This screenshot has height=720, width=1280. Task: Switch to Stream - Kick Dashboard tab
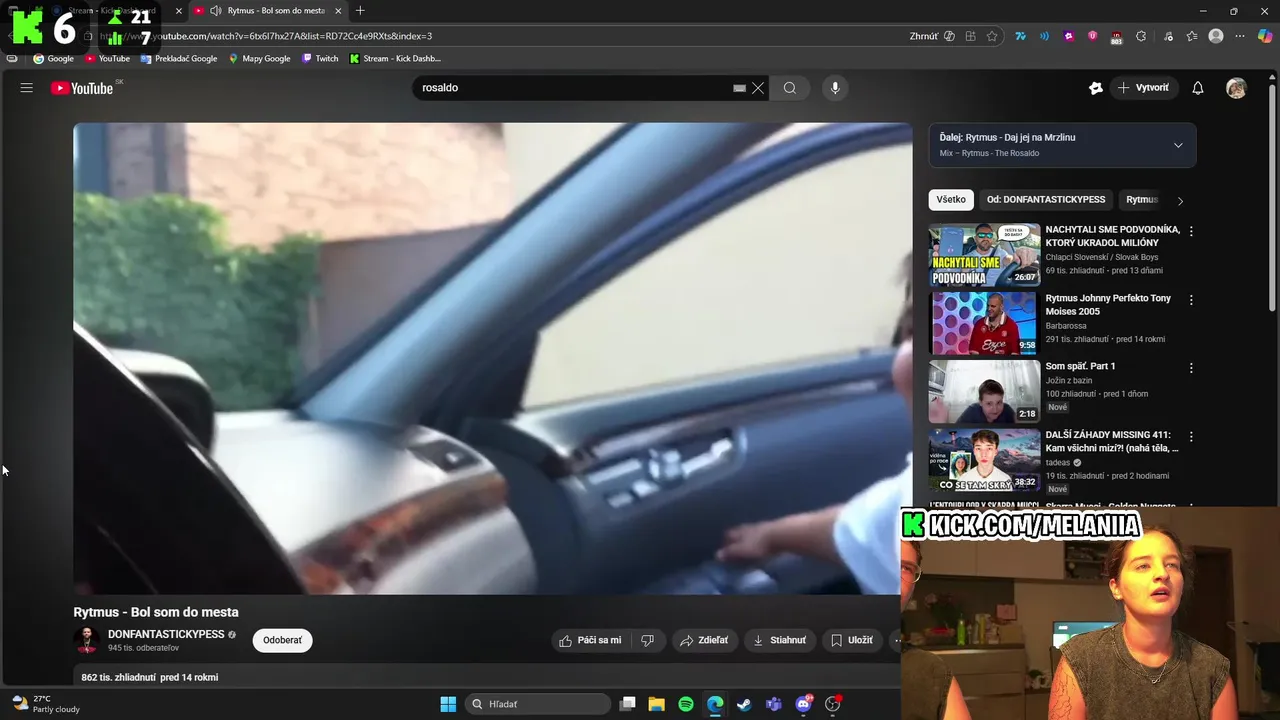112,11
